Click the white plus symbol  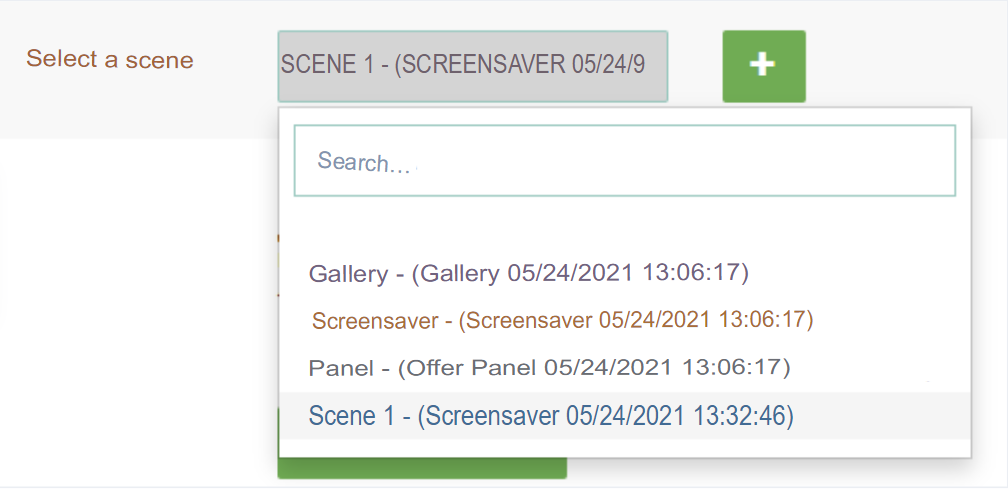762,65
